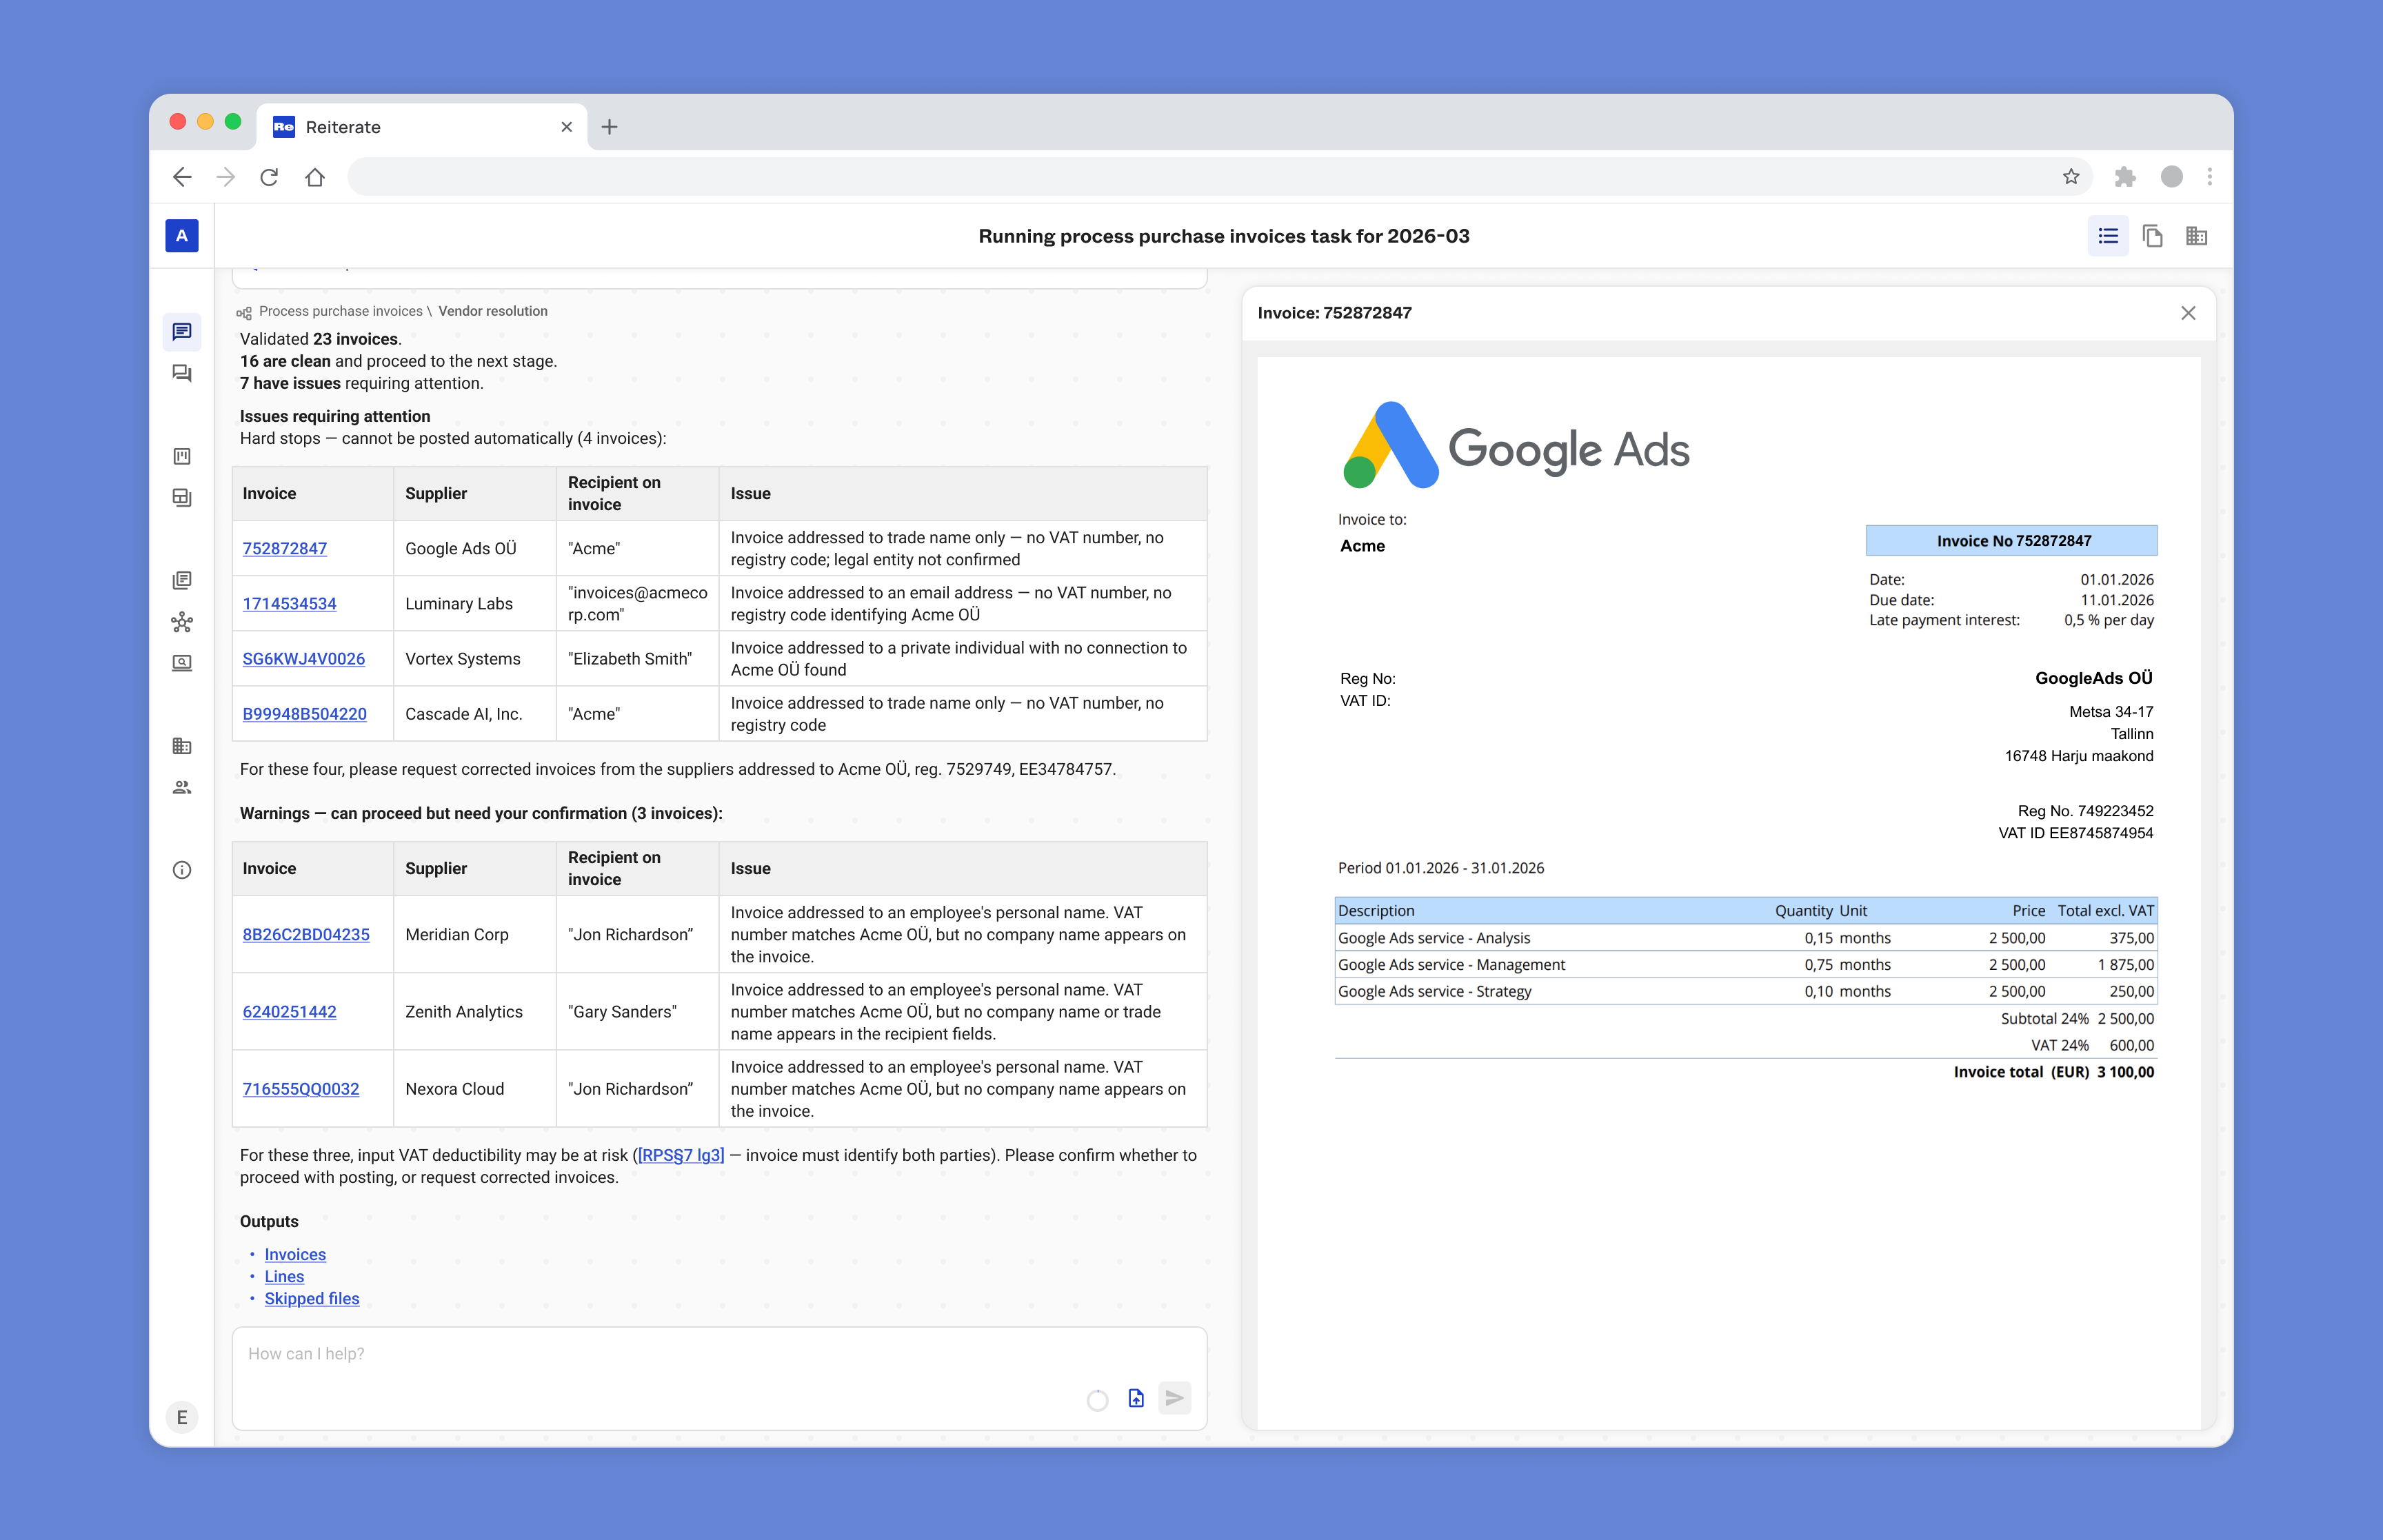Open invoice link 752872847

tap(285, 548)
